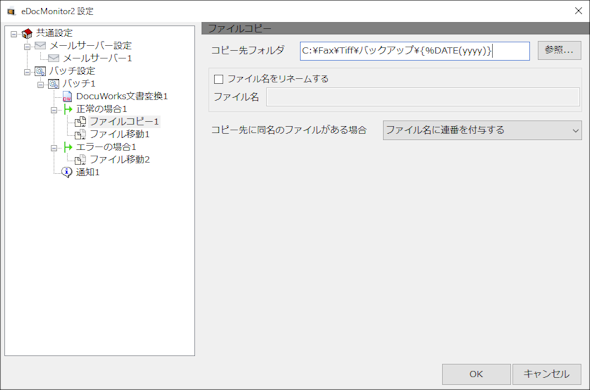Collapse the バッチ1 node

40,84
